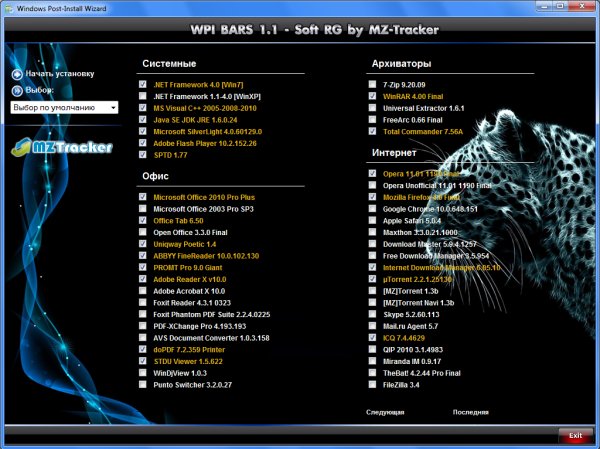Check Foxit Reader 4.3.1 0323

tap(143, 302)
